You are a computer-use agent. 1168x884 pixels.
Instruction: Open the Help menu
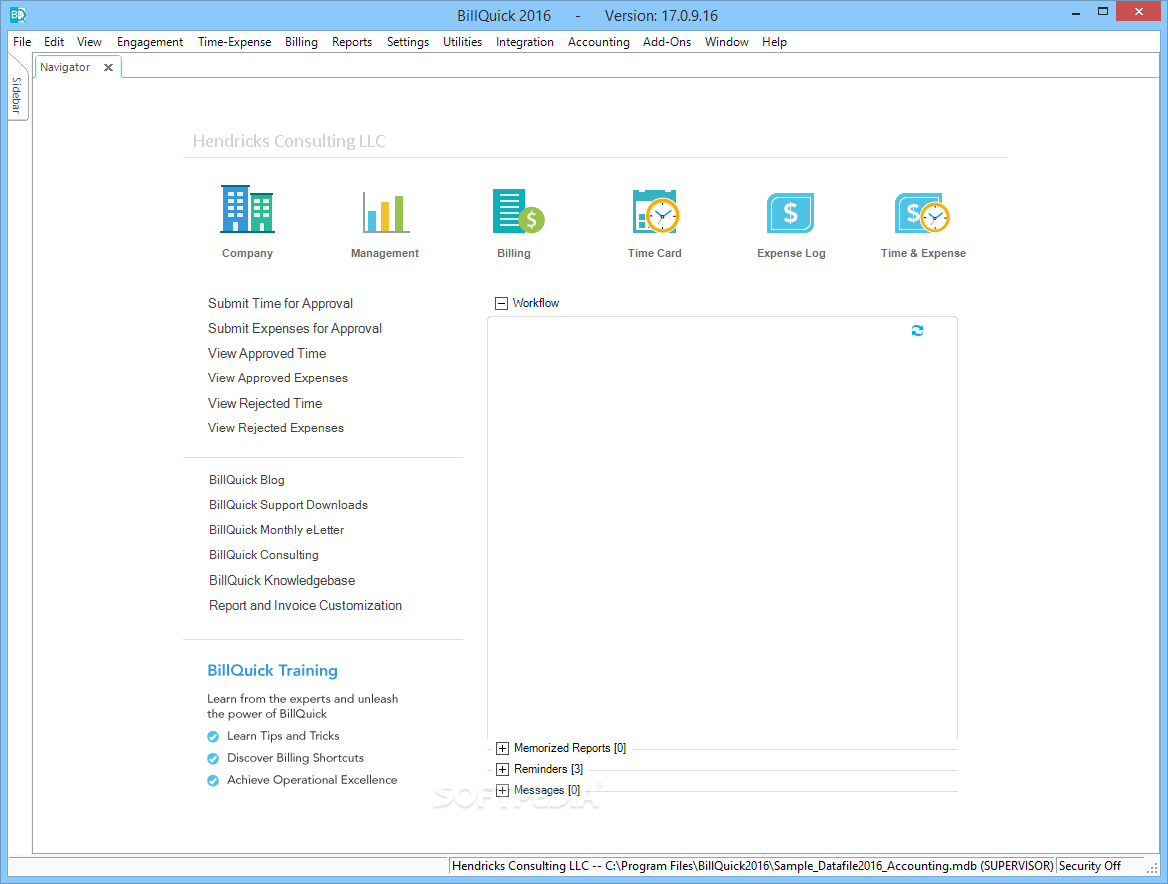coord(774,42)
